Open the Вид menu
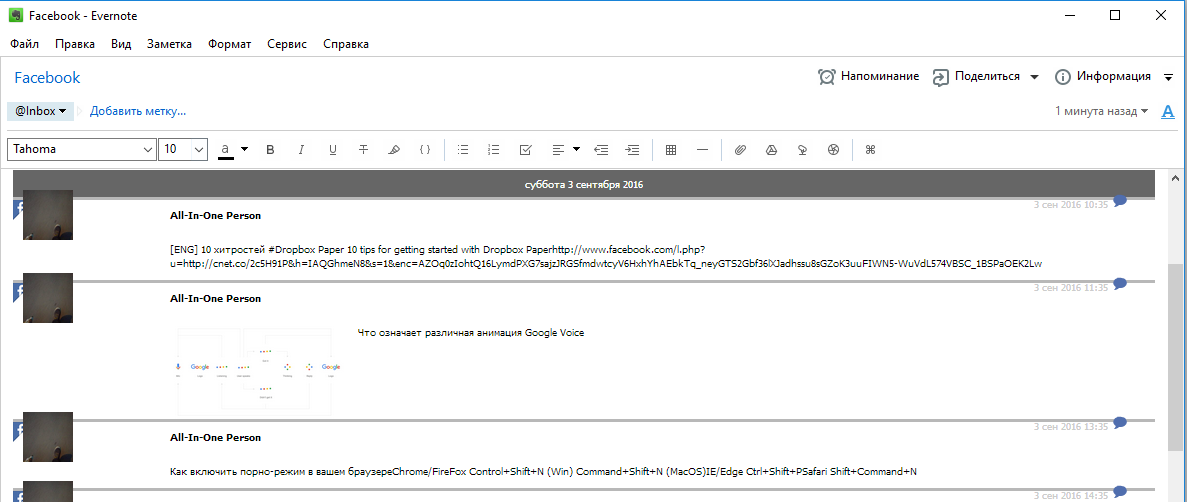The image size is (1187, 502). coord(121,44)
